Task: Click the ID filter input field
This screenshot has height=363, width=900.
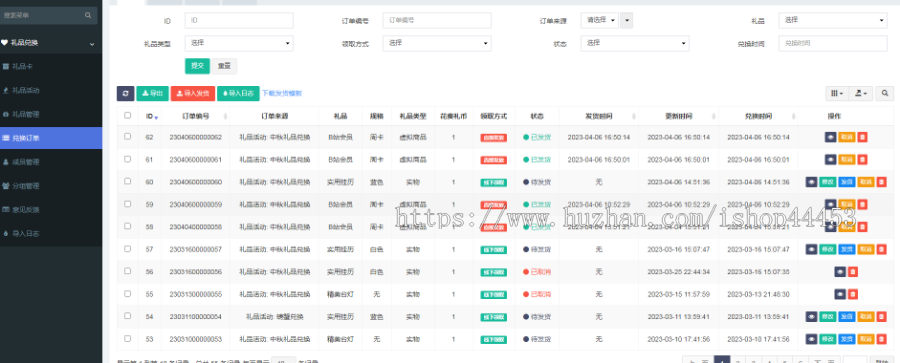Action: pos(239,21)
